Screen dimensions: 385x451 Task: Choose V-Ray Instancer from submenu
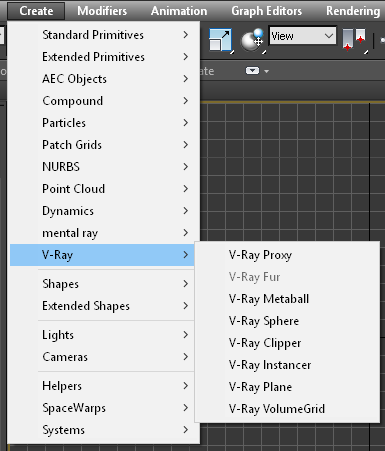[x=287, y=365]
